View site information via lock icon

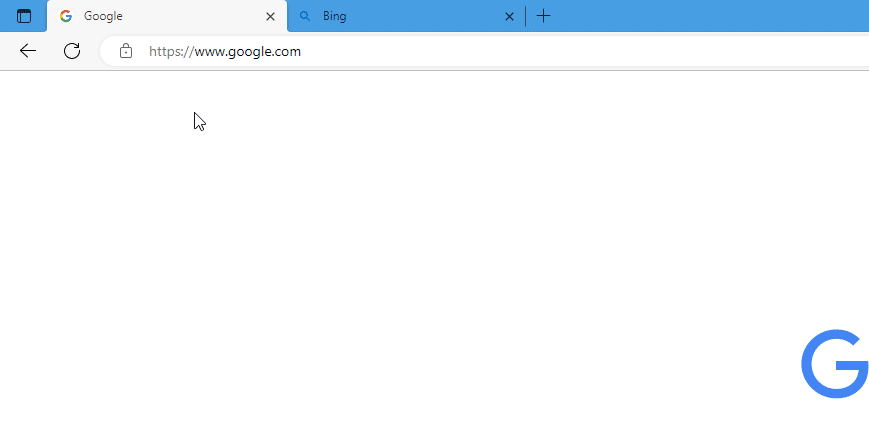tap(126, 51)
